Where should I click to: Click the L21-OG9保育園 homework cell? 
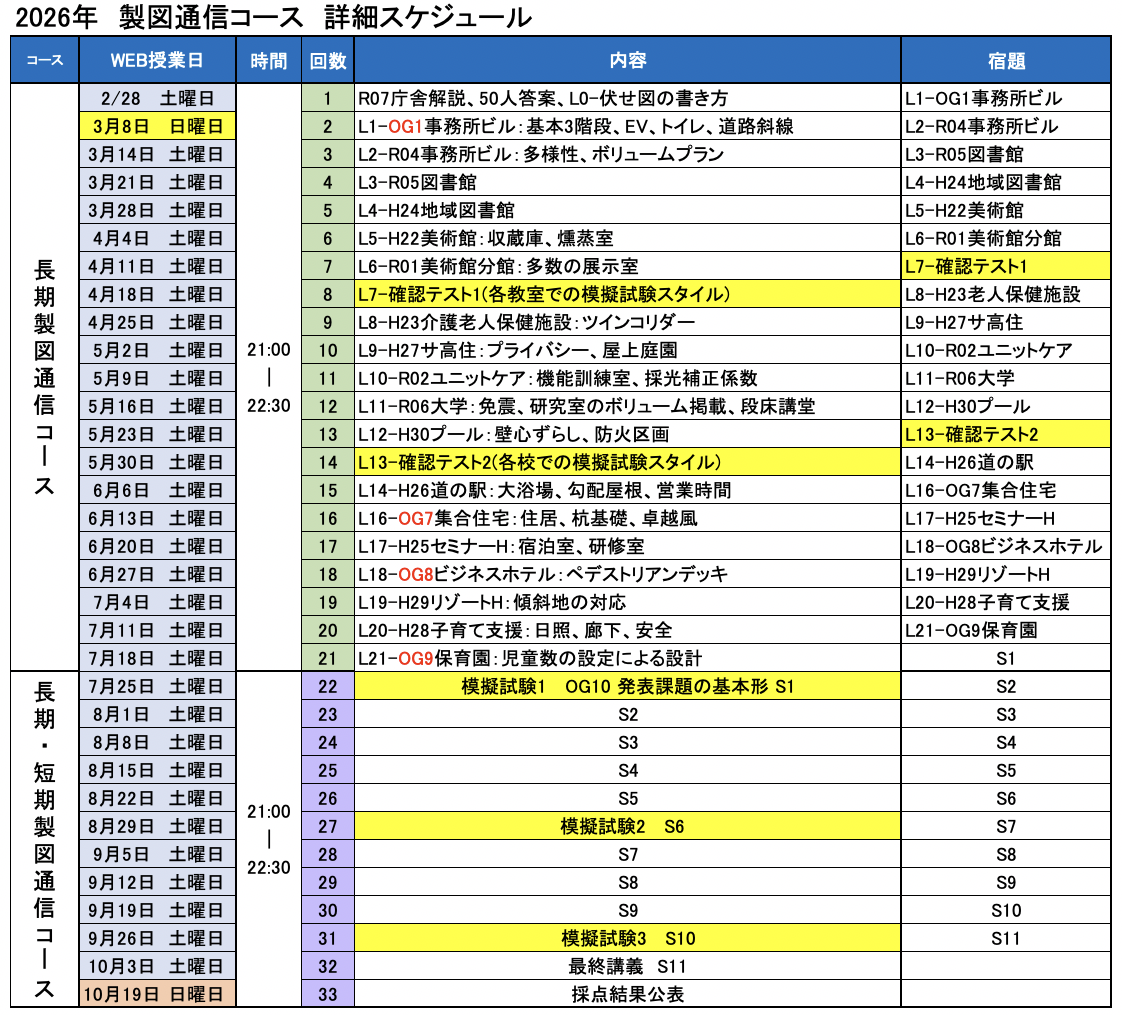click(1005, 630)
